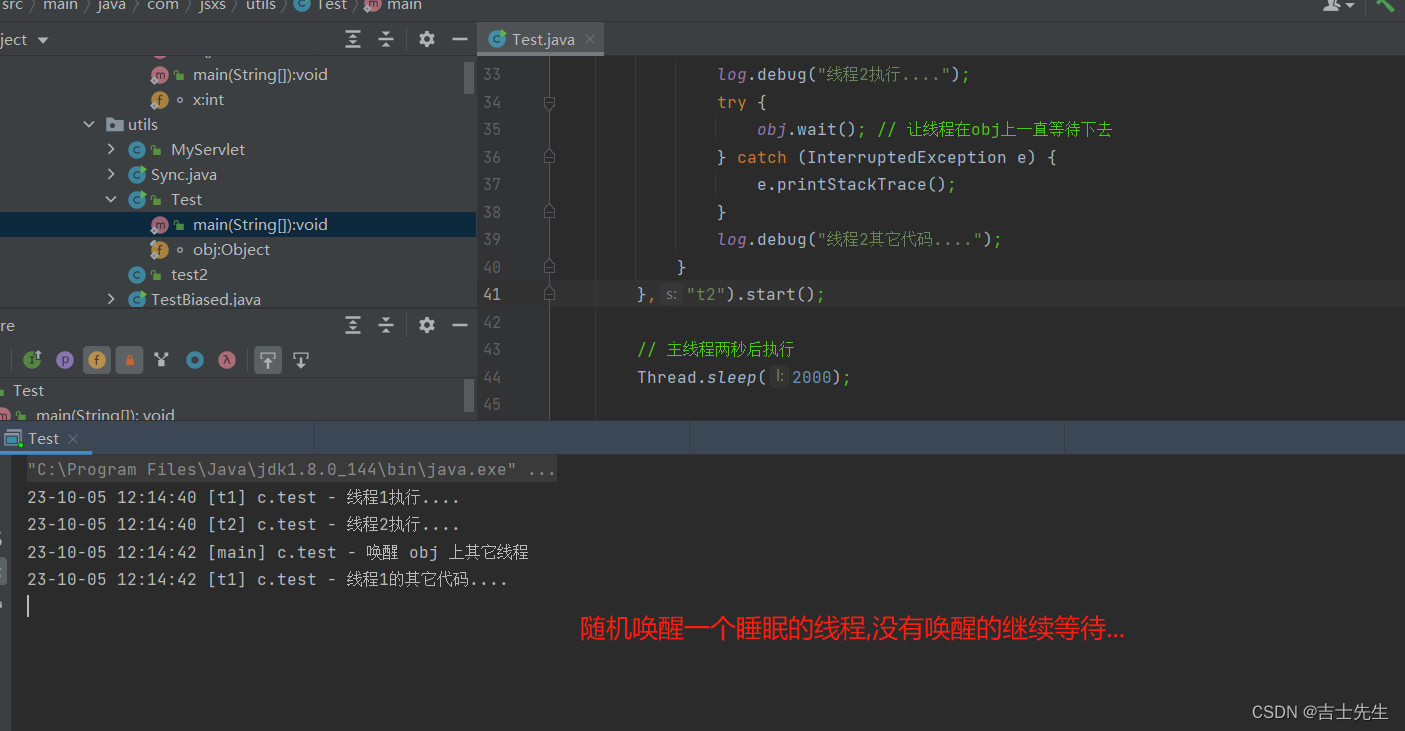1405x731 pixels.
Task: Toggle Show anonymous classes blue circle
Action: 195,360
